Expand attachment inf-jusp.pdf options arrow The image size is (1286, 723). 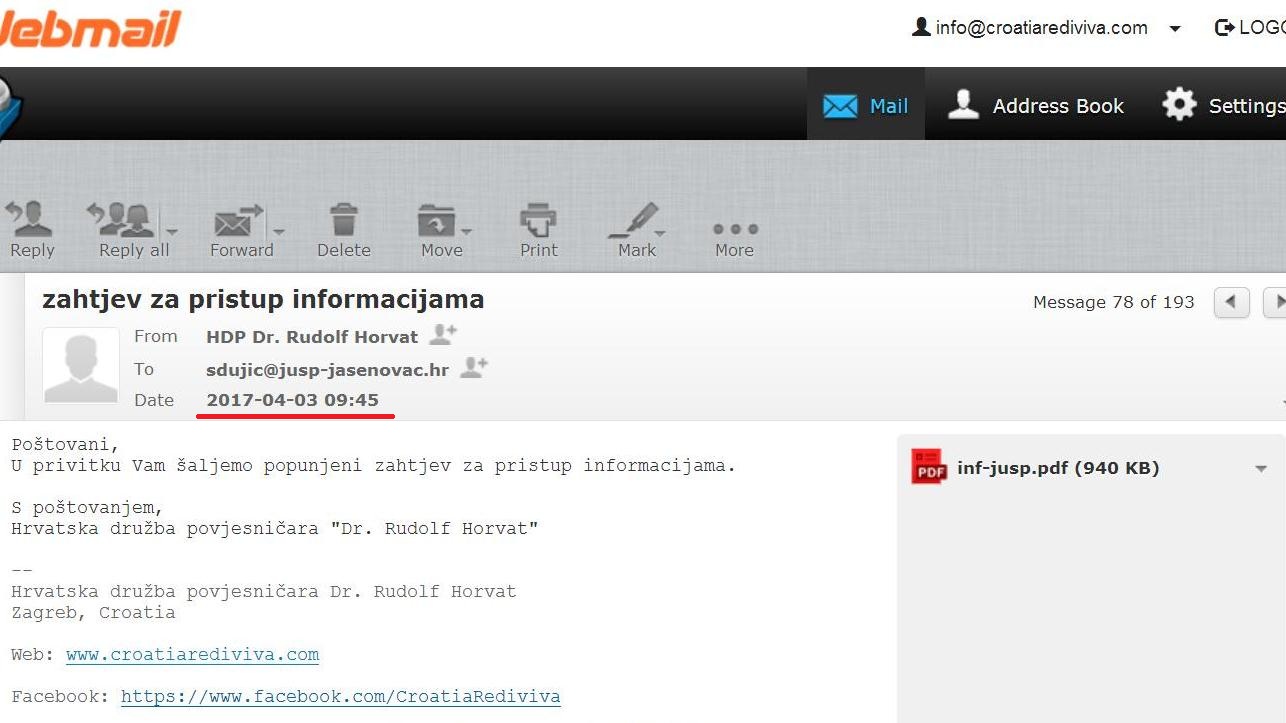1261,469
